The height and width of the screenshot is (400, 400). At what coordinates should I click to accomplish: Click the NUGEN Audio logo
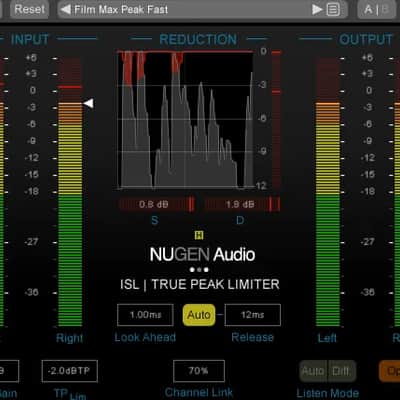[x=202, y=255]
